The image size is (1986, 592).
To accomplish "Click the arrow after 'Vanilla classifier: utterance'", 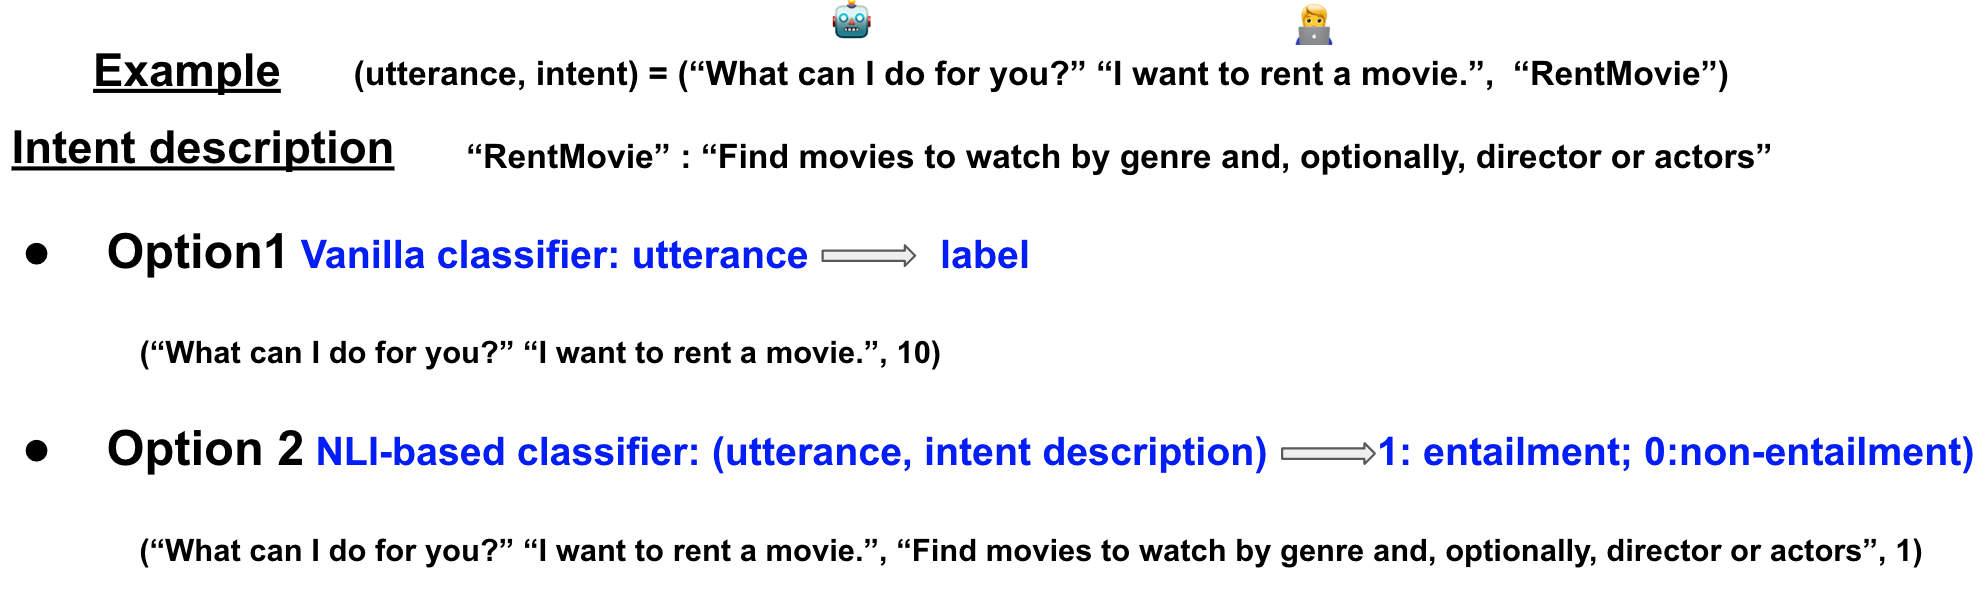I will click(868, 256).
